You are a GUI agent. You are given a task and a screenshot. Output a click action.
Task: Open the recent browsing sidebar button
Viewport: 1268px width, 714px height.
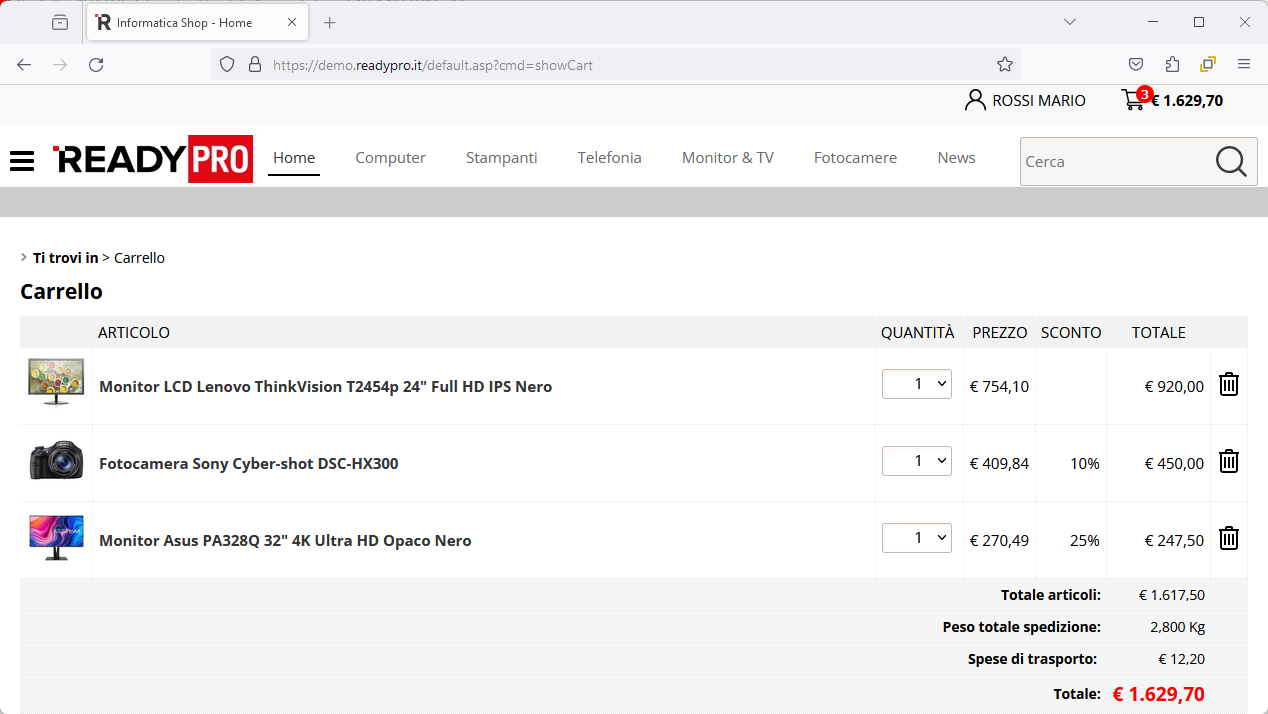tap(60, 22)
